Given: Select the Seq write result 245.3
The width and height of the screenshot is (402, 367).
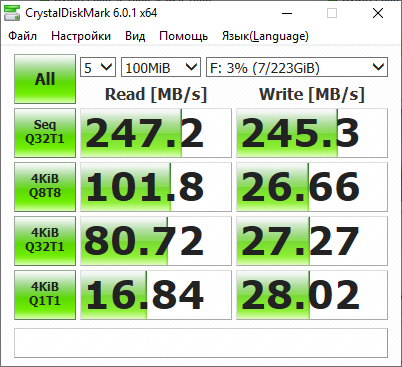Looking at the screenshot, I should coord(312,133).
